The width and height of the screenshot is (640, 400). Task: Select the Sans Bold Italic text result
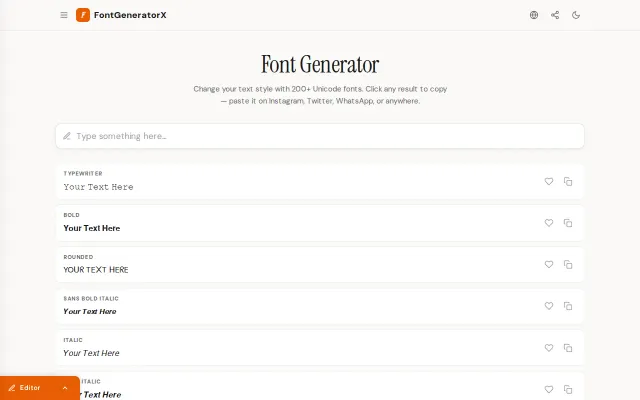click(x=90, y=311)
